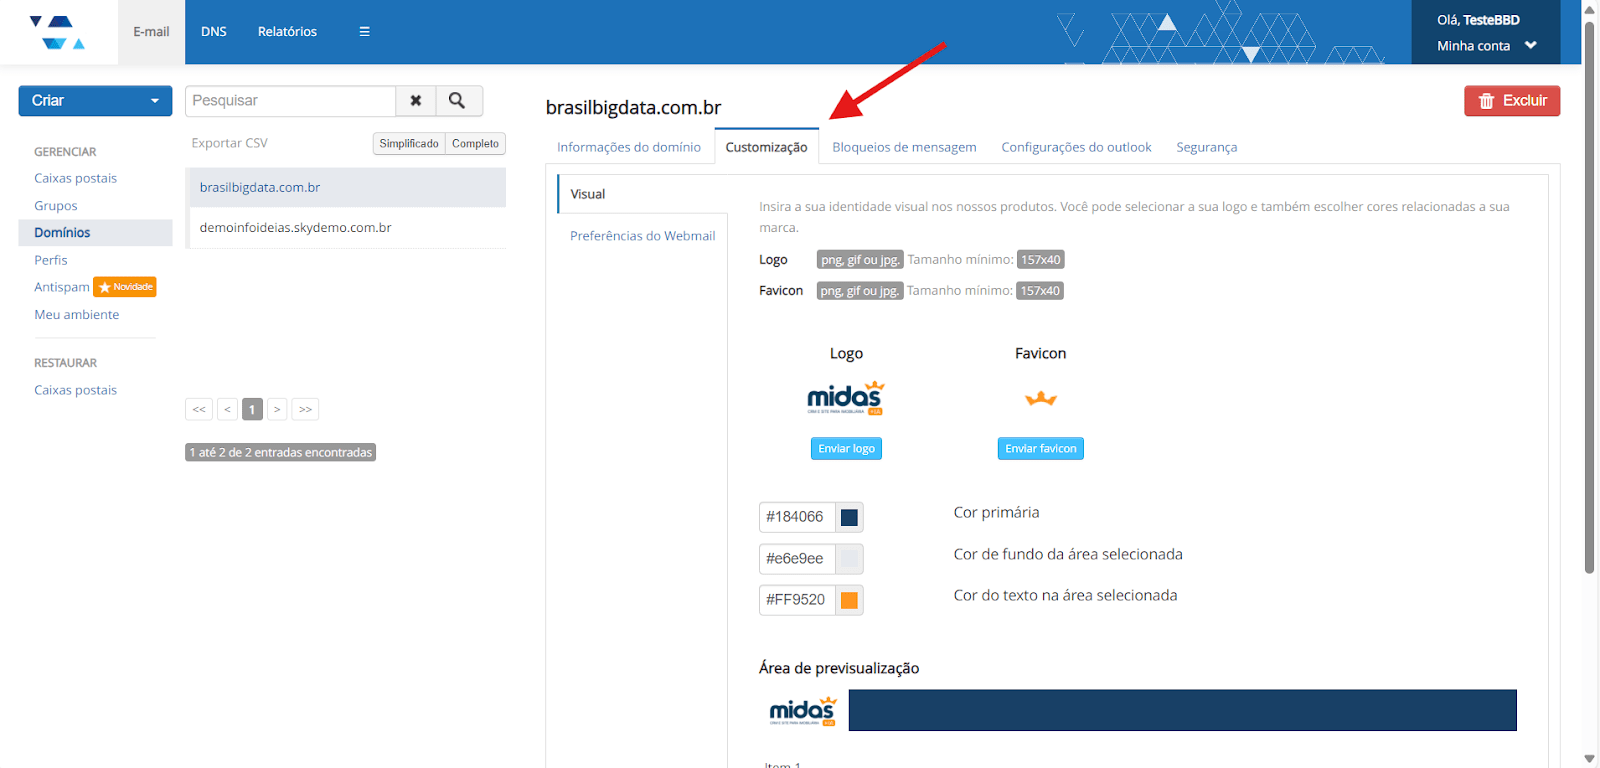Open Caixas postais under Gerenciar
1600x768 pixels.
(x=75, y=178)
